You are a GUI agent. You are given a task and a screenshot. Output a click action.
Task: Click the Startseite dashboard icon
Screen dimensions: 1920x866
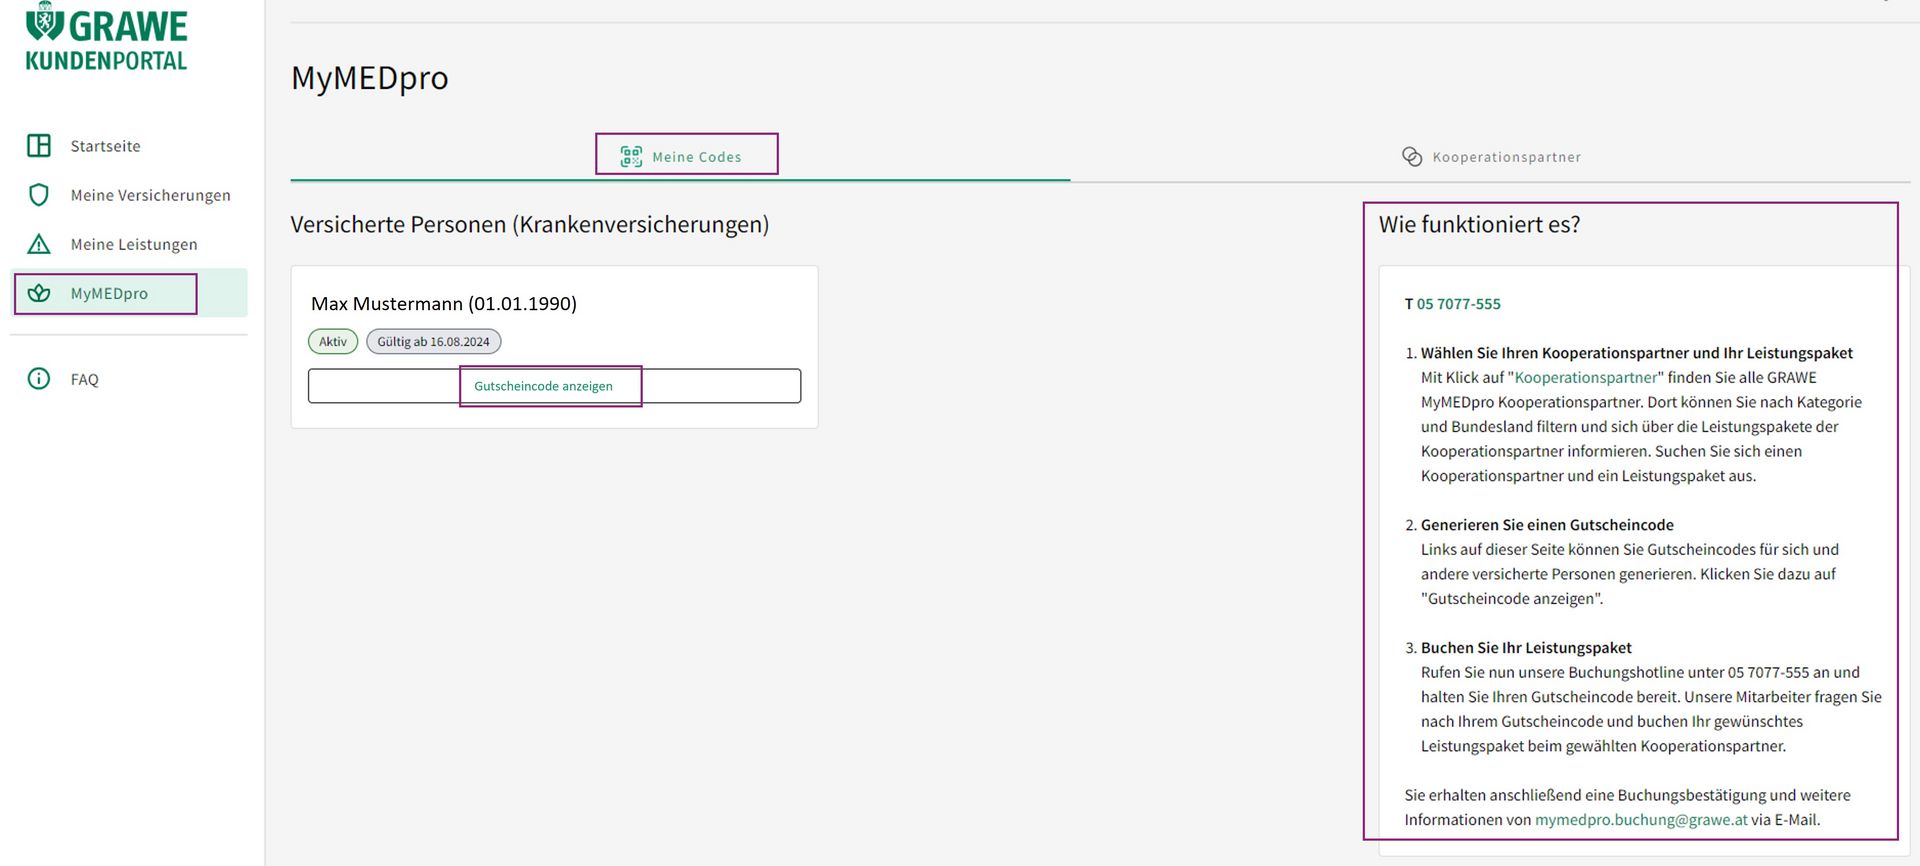click(39, 146)
